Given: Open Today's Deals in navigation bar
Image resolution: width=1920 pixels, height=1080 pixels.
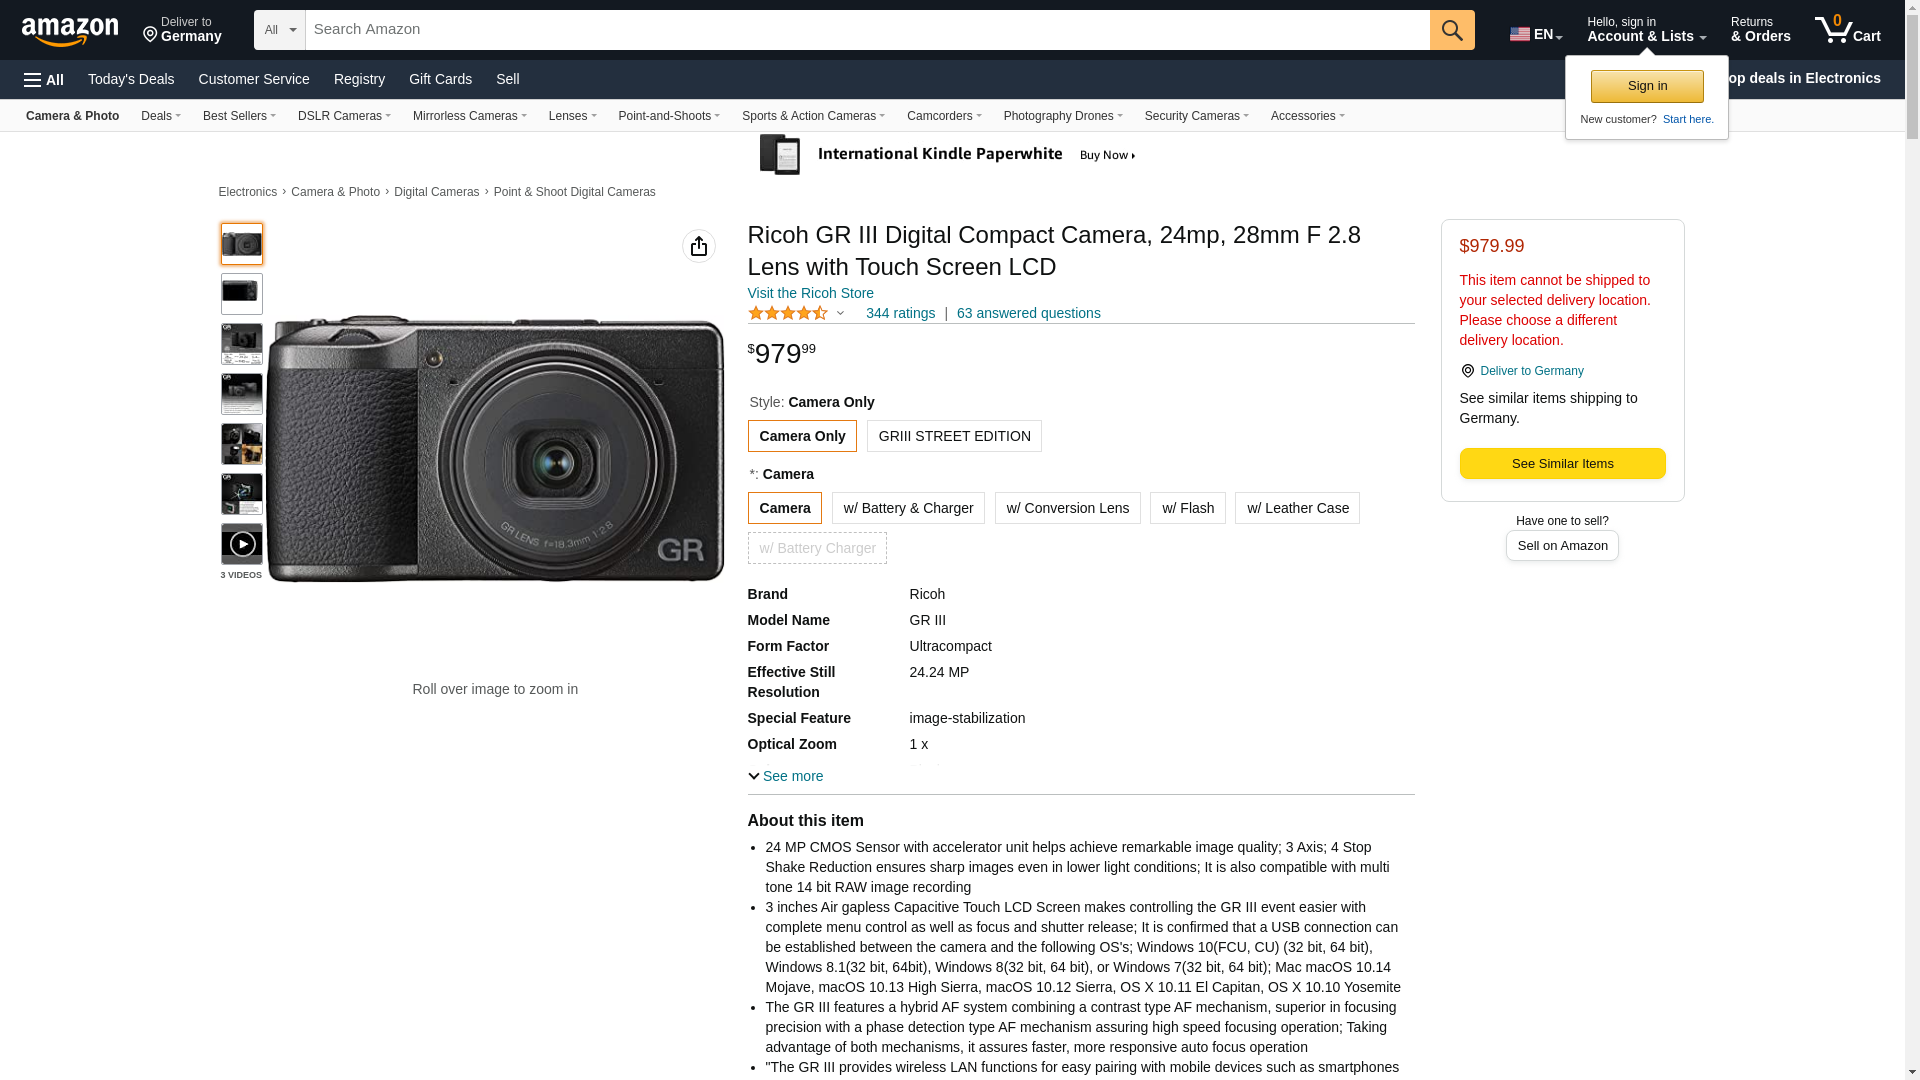Looking at the screenshot, I should click(131, 79).
